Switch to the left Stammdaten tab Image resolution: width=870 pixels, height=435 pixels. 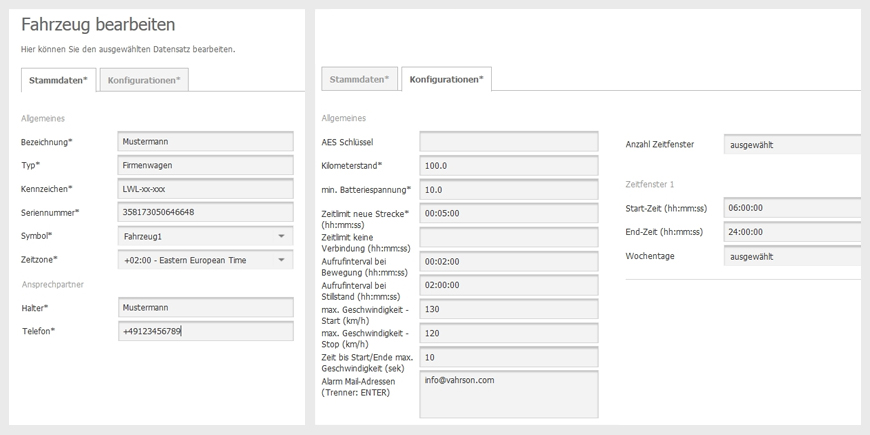[x=58, y=80]
